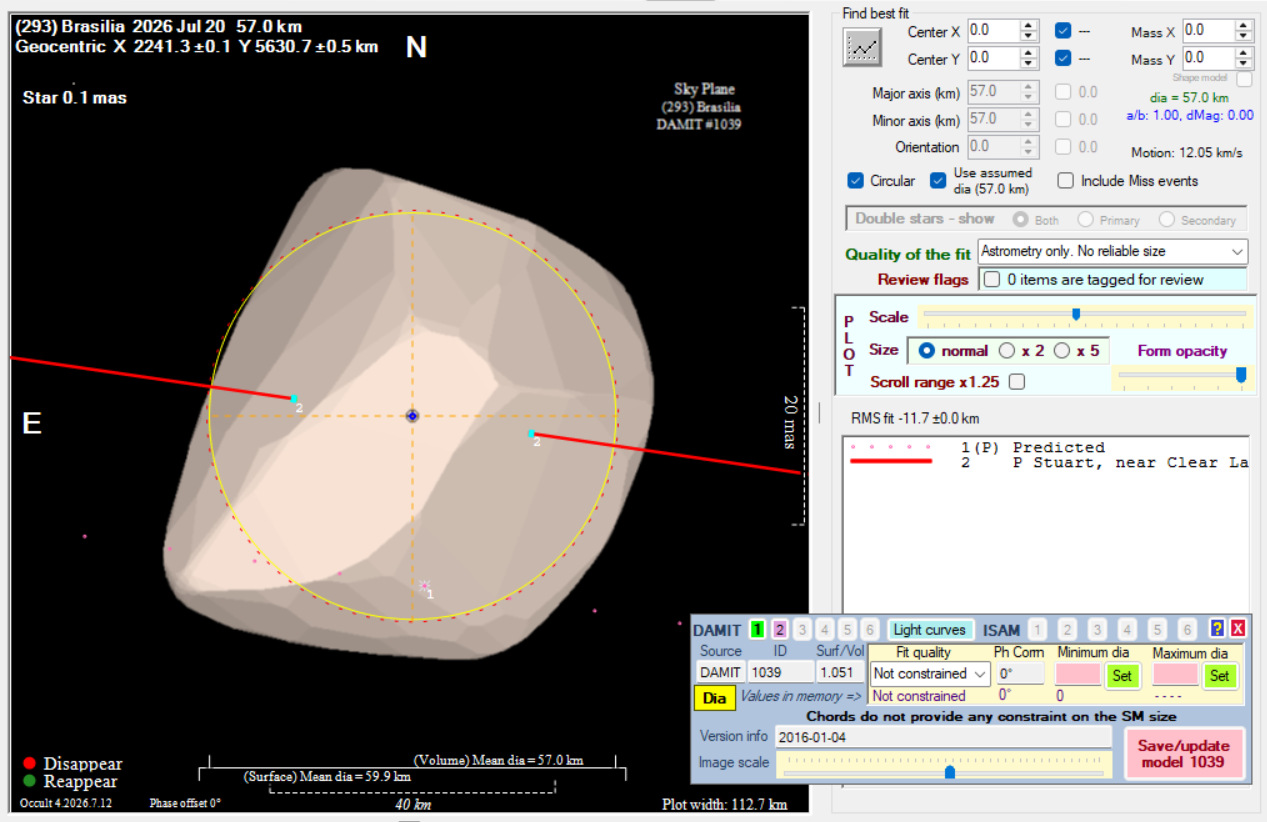Click into the Center Y value field
Image resolution: width=1267 pixels, height=822 pixels.
coord(993,58)
